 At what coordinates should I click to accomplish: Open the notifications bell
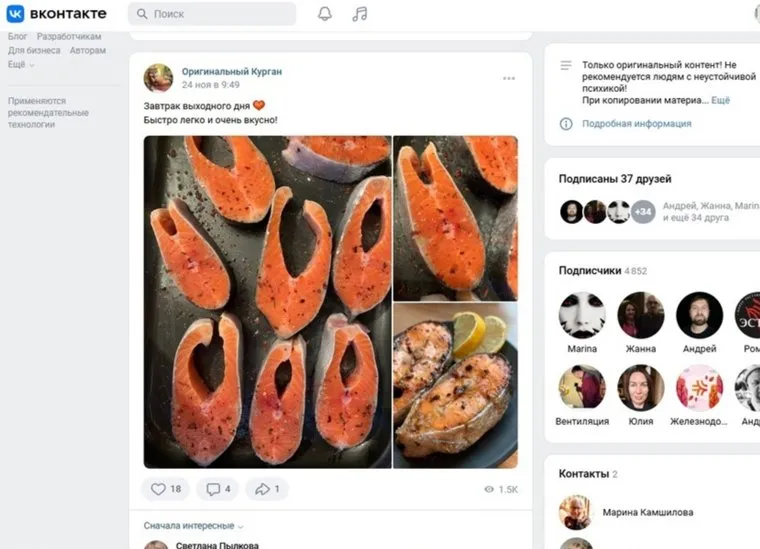coord(325,14)
